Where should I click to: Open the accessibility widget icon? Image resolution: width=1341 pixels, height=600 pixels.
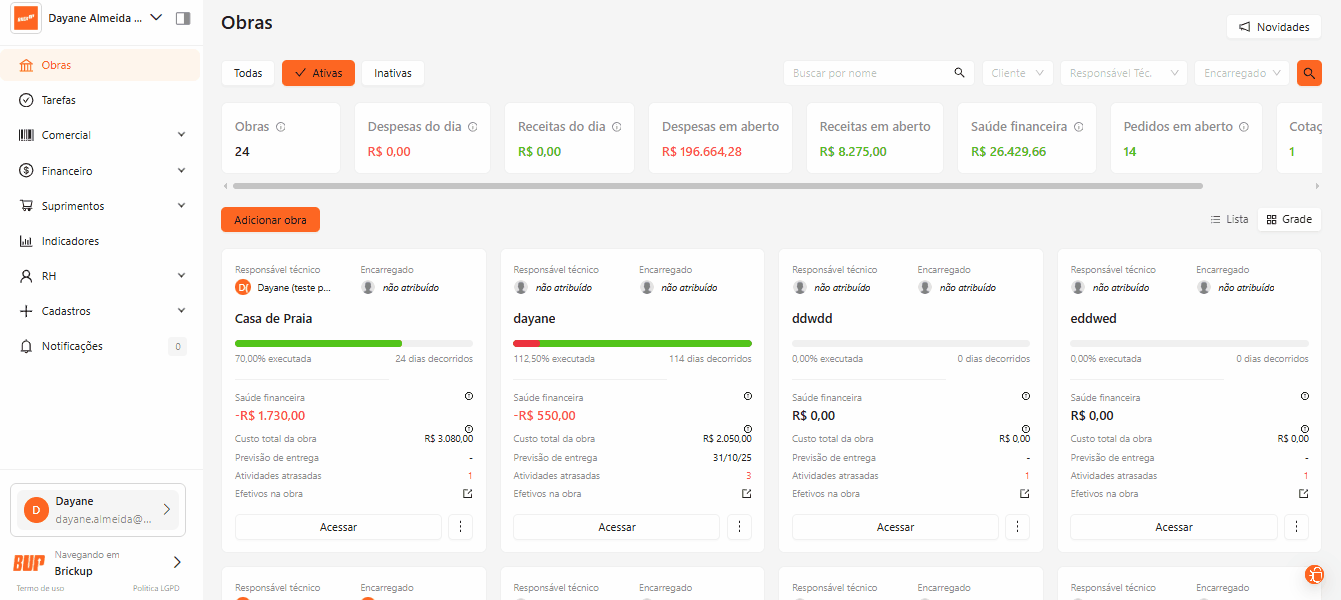pyautogui.click(x=1314, y=574)
